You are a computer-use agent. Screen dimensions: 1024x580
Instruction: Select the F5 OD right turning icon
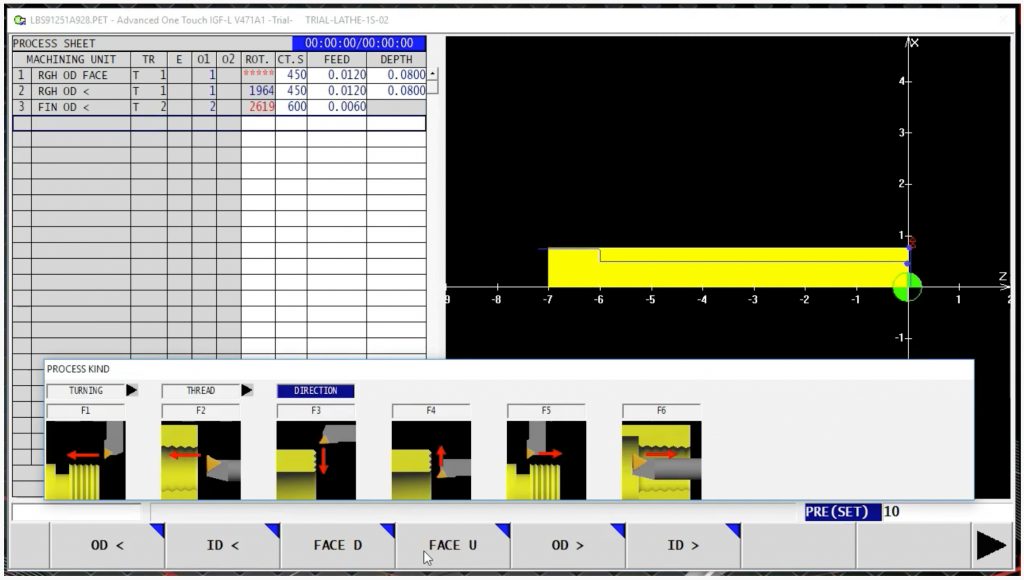point(546,459)
